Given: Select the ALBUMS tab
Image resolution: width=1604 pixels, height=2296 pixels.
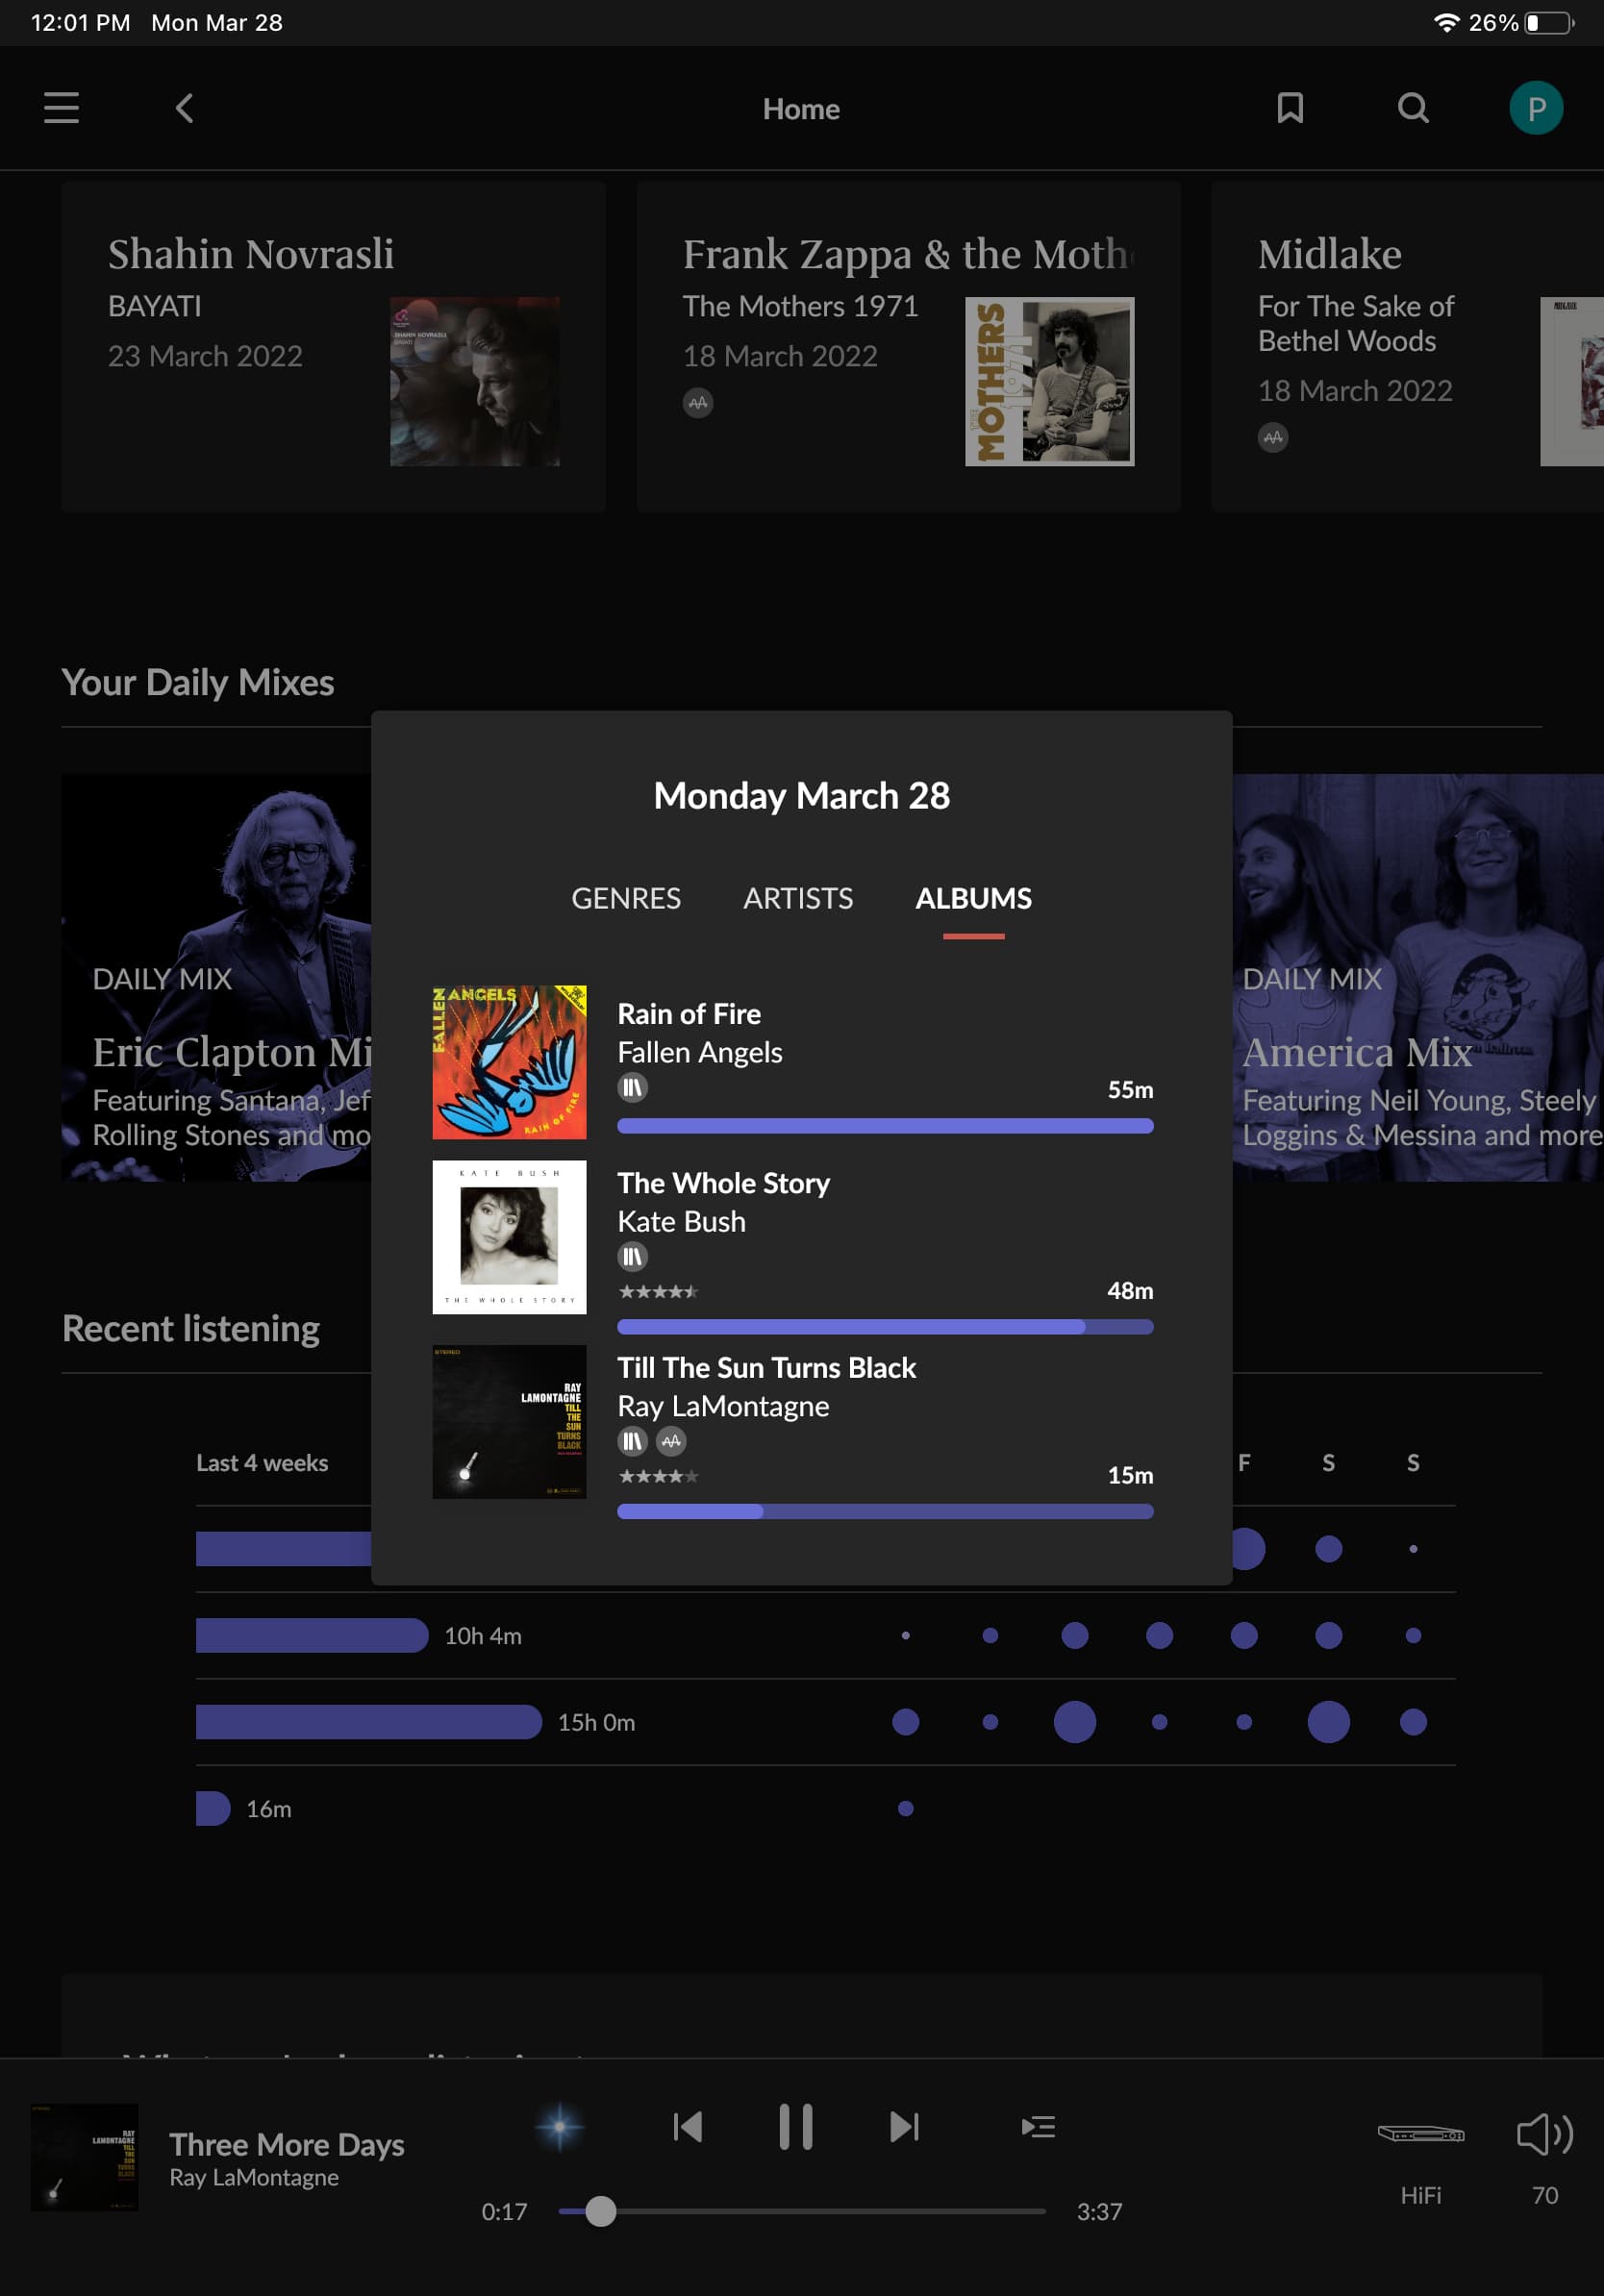Looking at the screenshot, I should tap(974, 898).
